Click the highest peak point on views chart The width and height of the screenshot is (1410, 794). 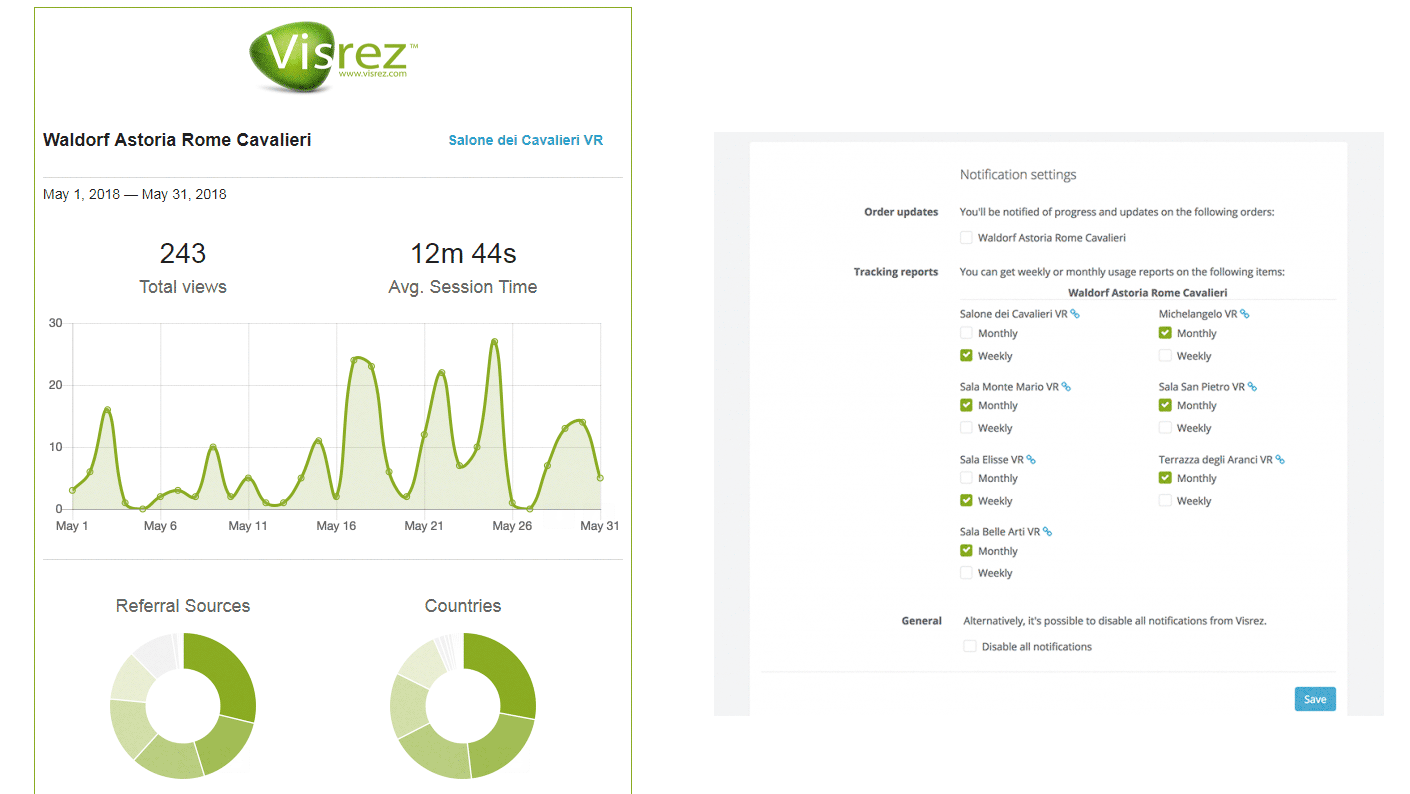click(x=494, y=341)
